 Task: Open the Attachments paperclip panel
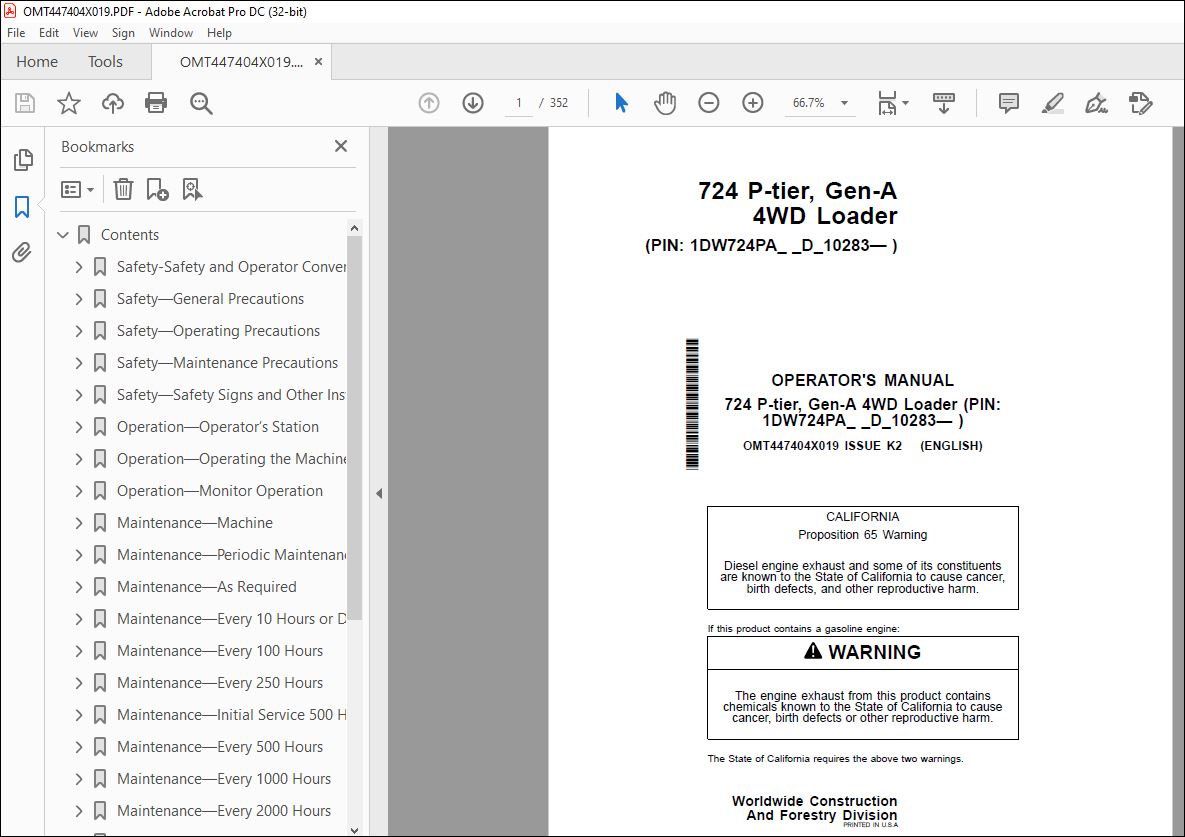point(22,252)
